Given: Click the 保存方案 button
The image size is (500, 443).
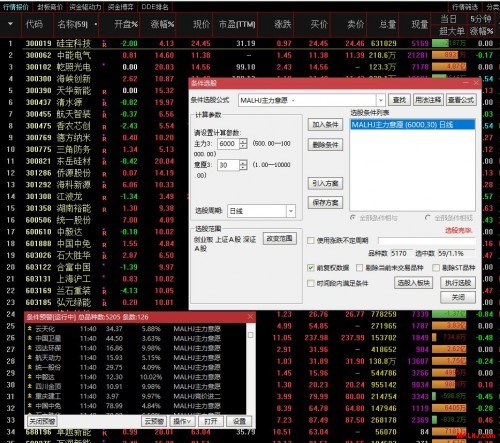Looking at the screenshot, I should coord(325,202).
